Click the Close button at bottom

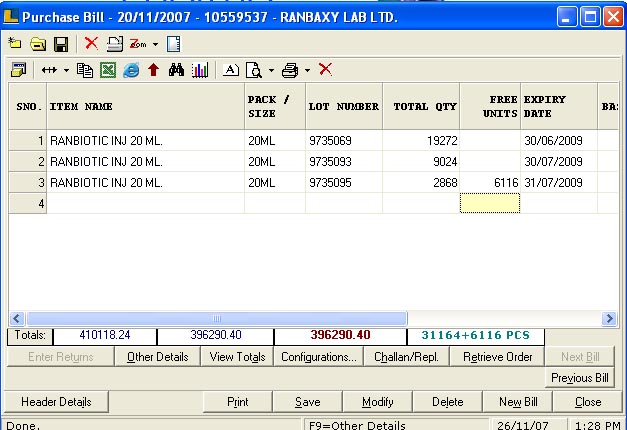[588, 402]
